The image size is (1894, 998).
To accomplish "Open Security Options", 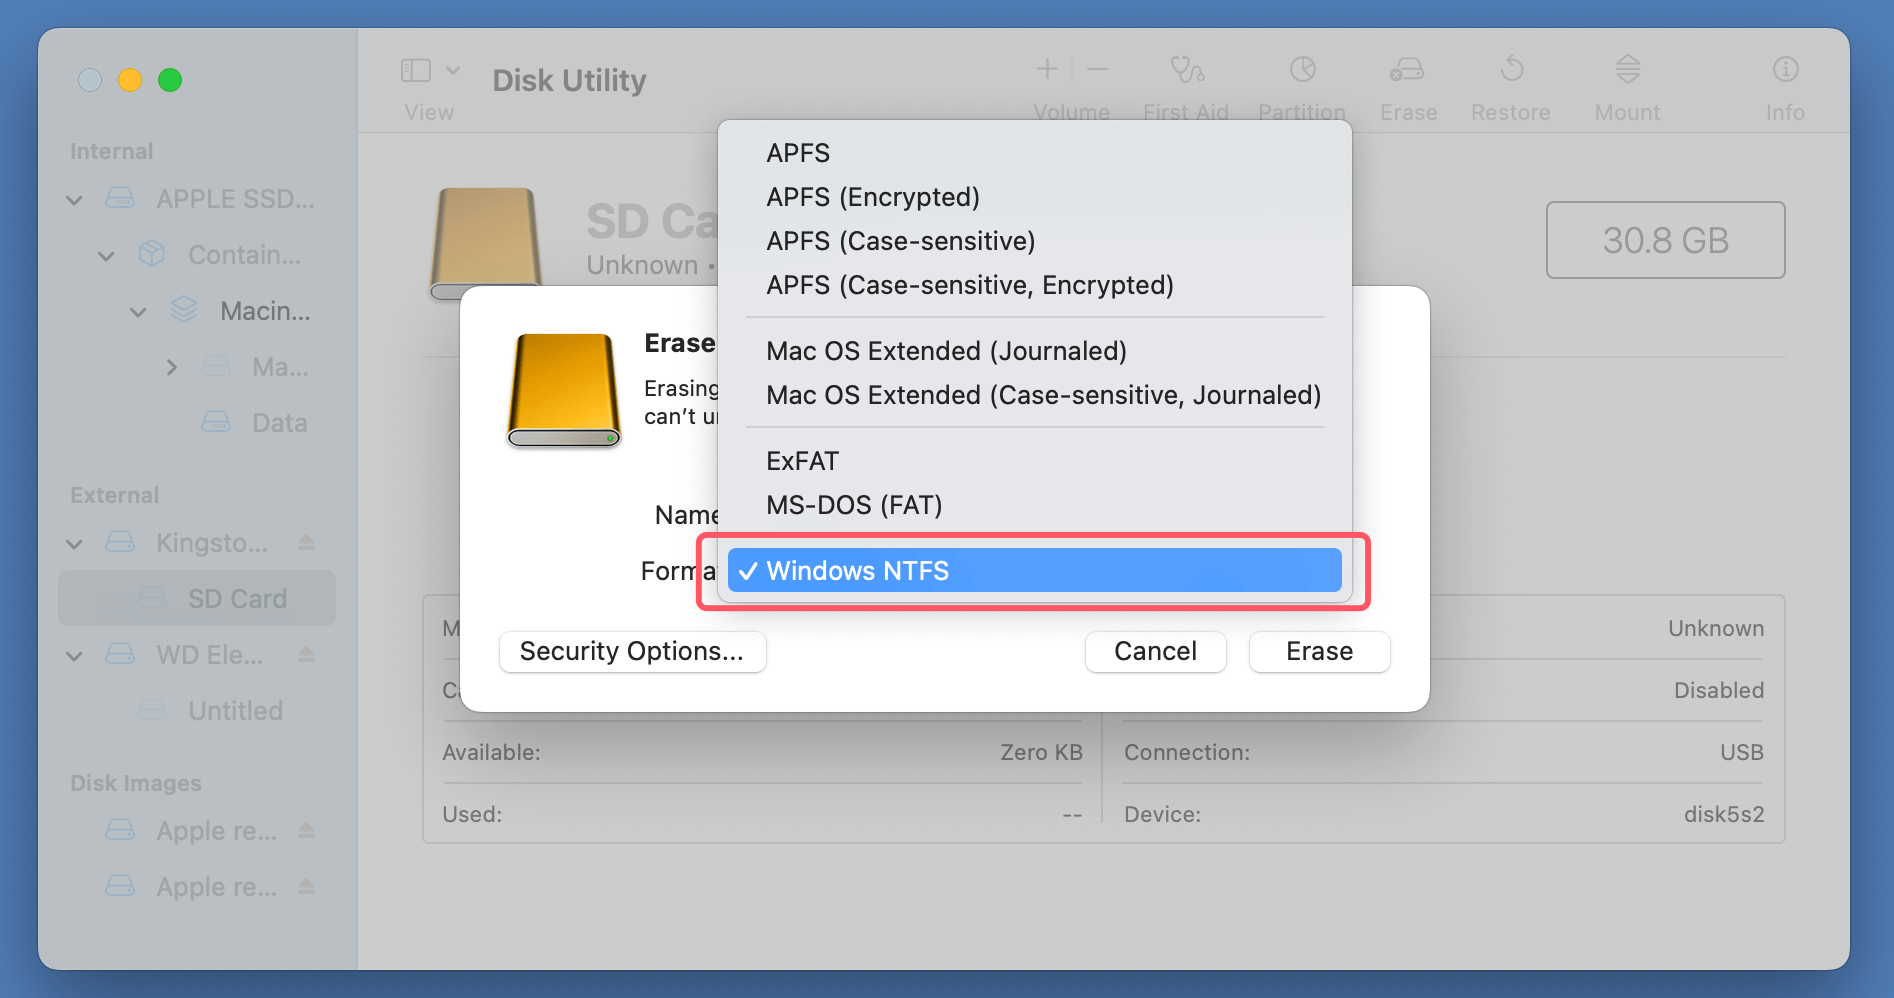I will click(632, 651).
